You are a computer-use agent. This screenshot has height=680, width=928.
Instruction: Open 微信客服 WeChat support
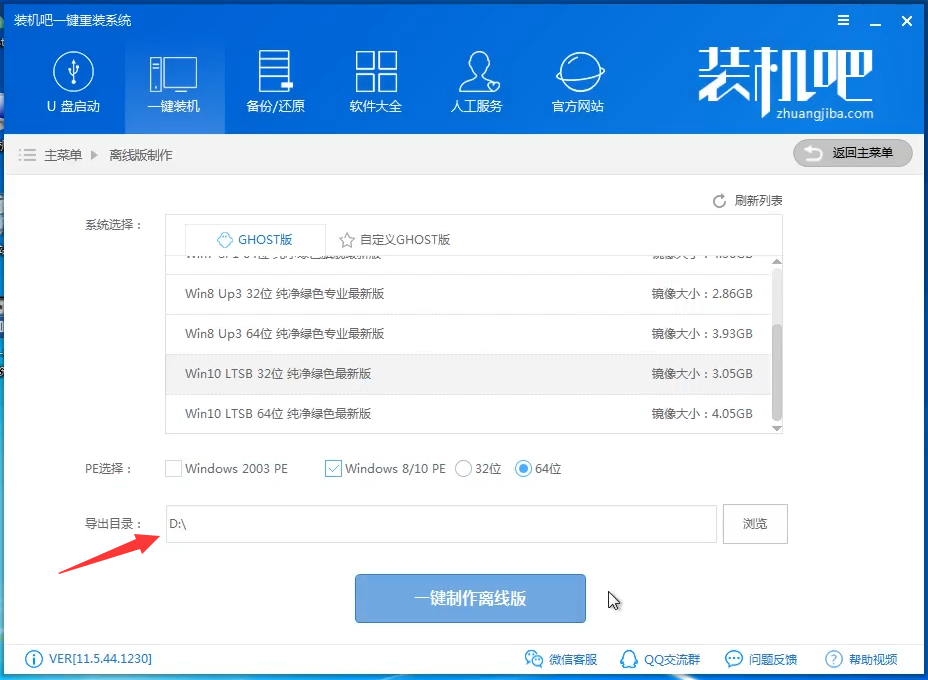click(534, 659)
